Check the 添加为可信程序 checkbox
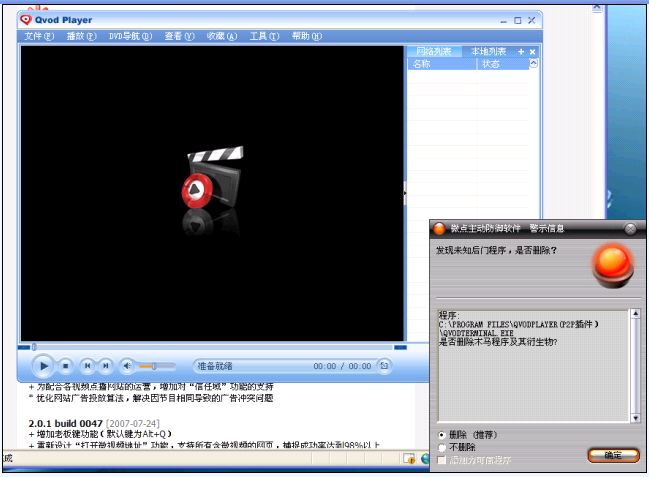 (442, 460)
